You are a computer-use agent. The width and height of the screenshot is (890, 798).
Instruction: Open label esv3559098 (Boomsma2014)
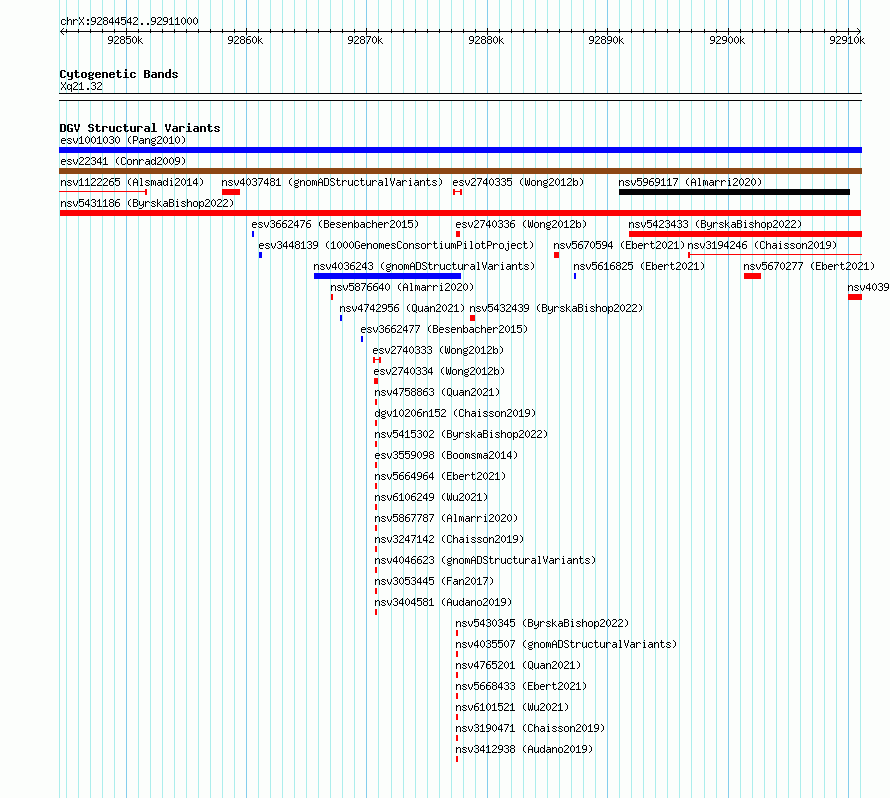(446, 455)
